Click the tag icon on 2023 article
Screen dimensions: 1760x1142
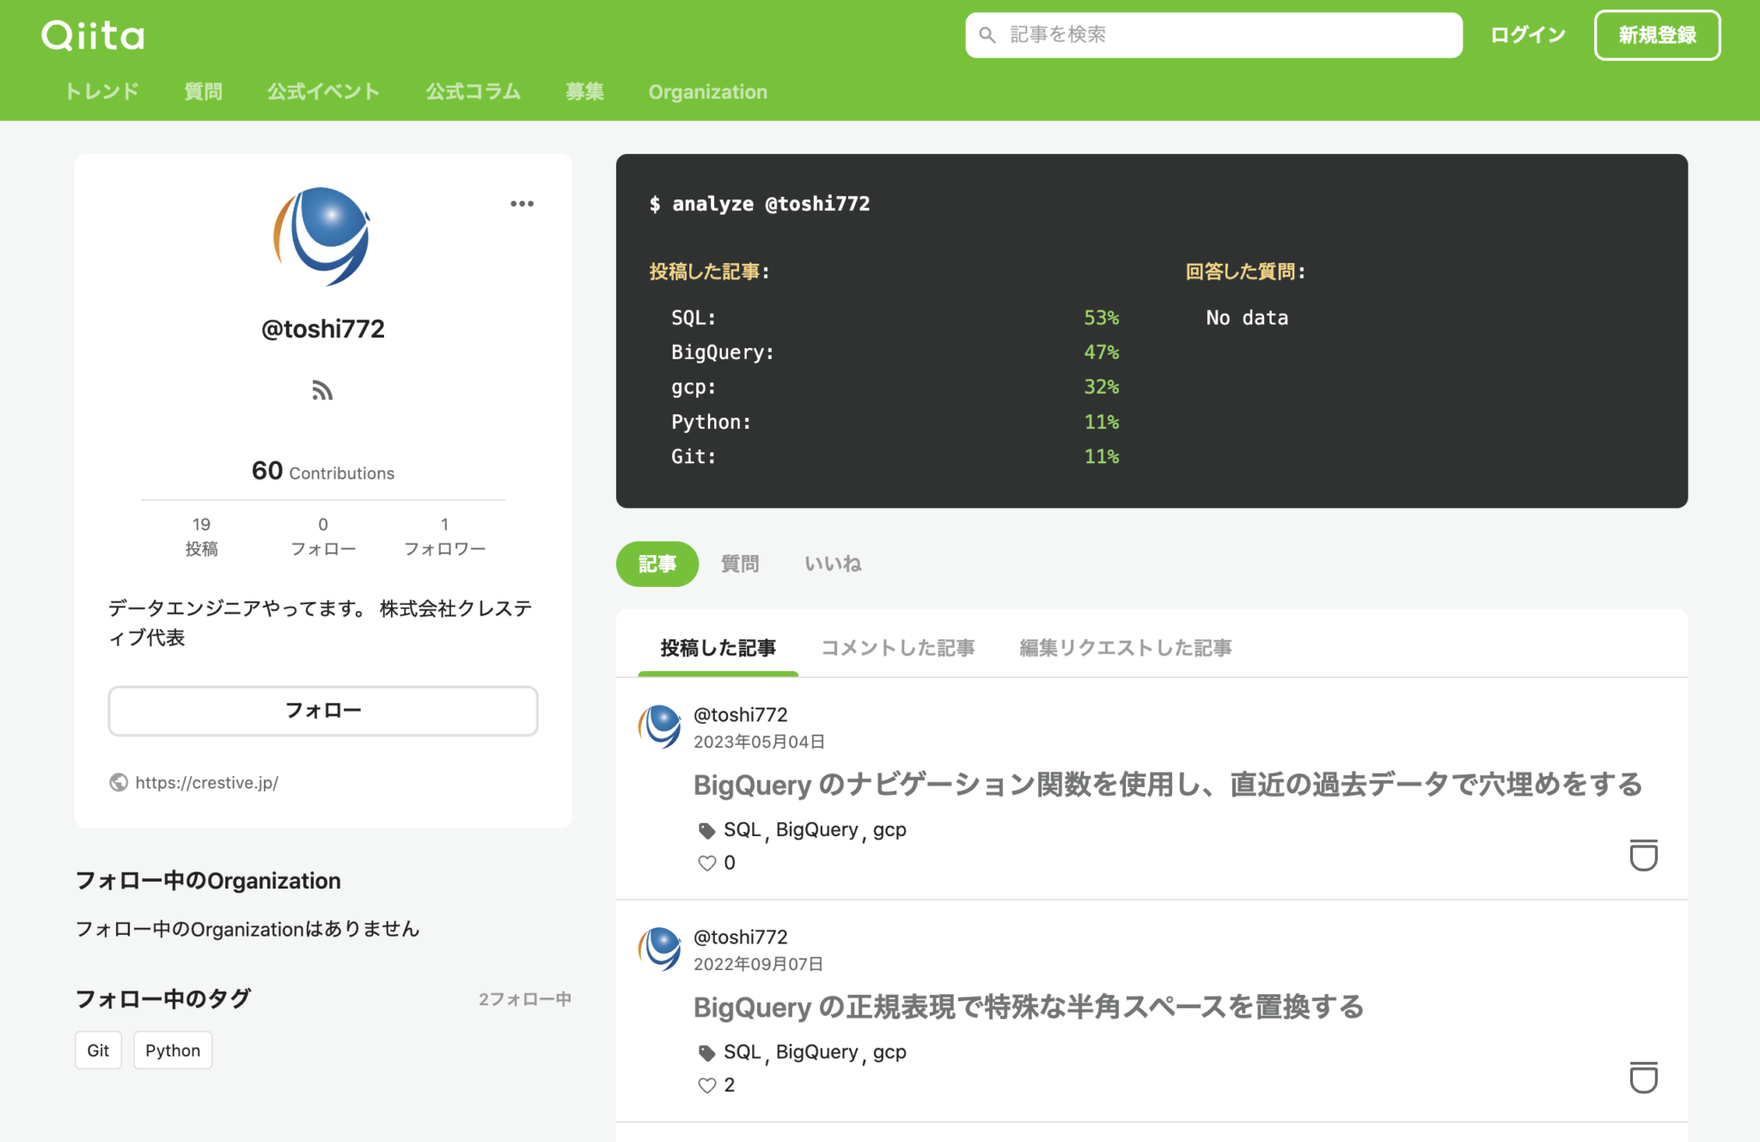[x=706, y=830]
